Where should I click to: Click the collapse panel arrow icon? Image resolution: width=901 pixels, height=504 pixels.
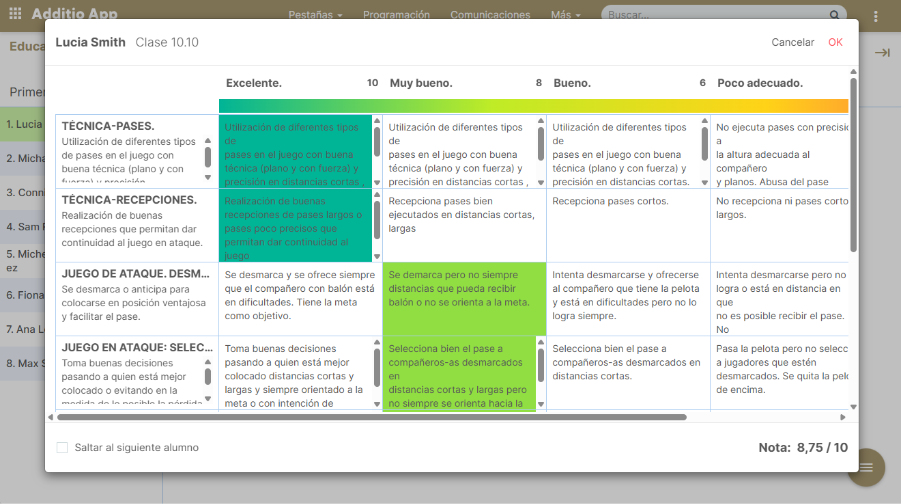[882, 52]
